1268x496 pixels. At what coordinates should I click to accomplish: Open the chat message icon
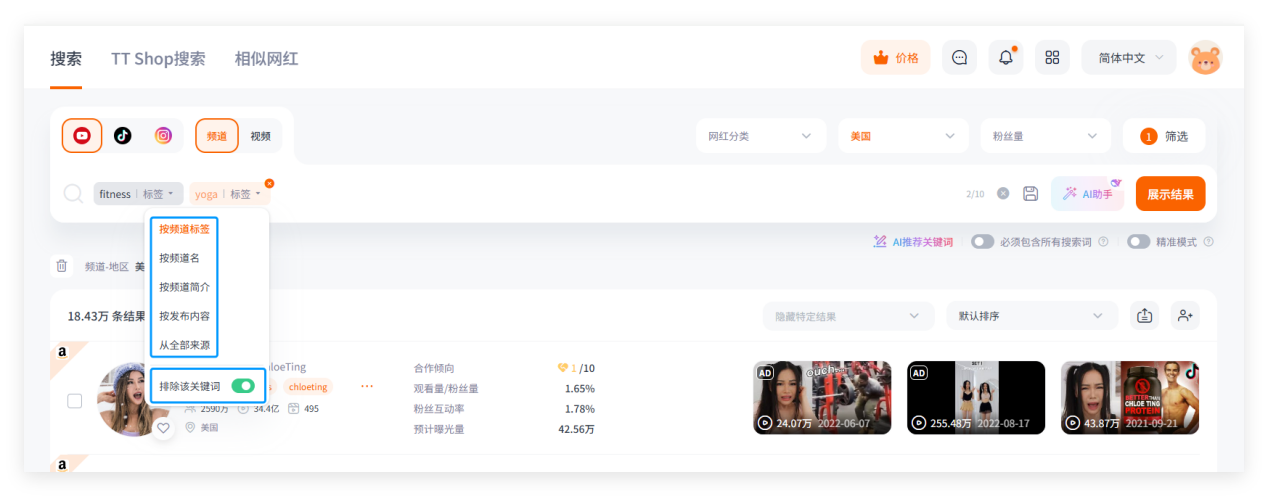click(x=959, y=58)
